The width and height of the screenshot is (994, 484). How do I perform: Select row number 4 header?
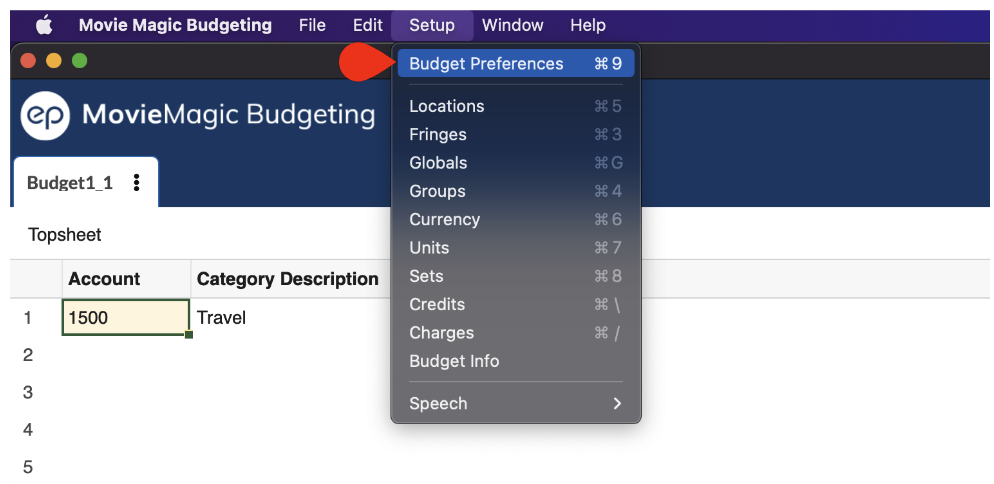pyautogui.click(x=28, y=430)
